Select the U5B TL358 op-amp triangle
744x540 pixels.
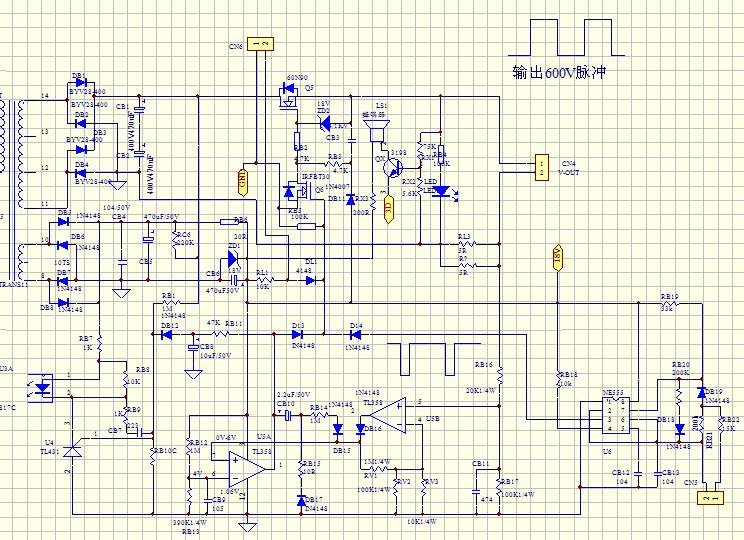point(388,415)
